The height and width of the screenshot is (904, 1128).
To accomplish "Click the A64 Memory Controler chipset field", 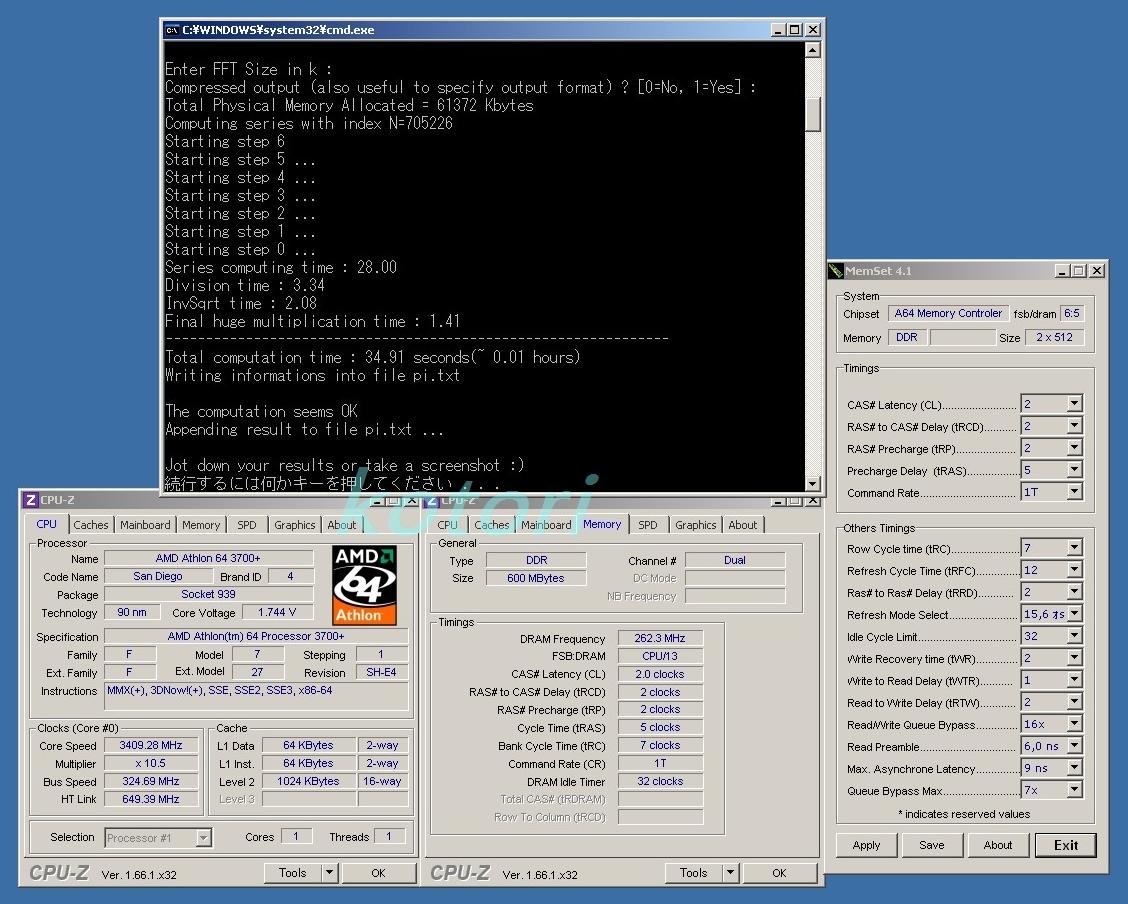I will [x=948, y=314].
